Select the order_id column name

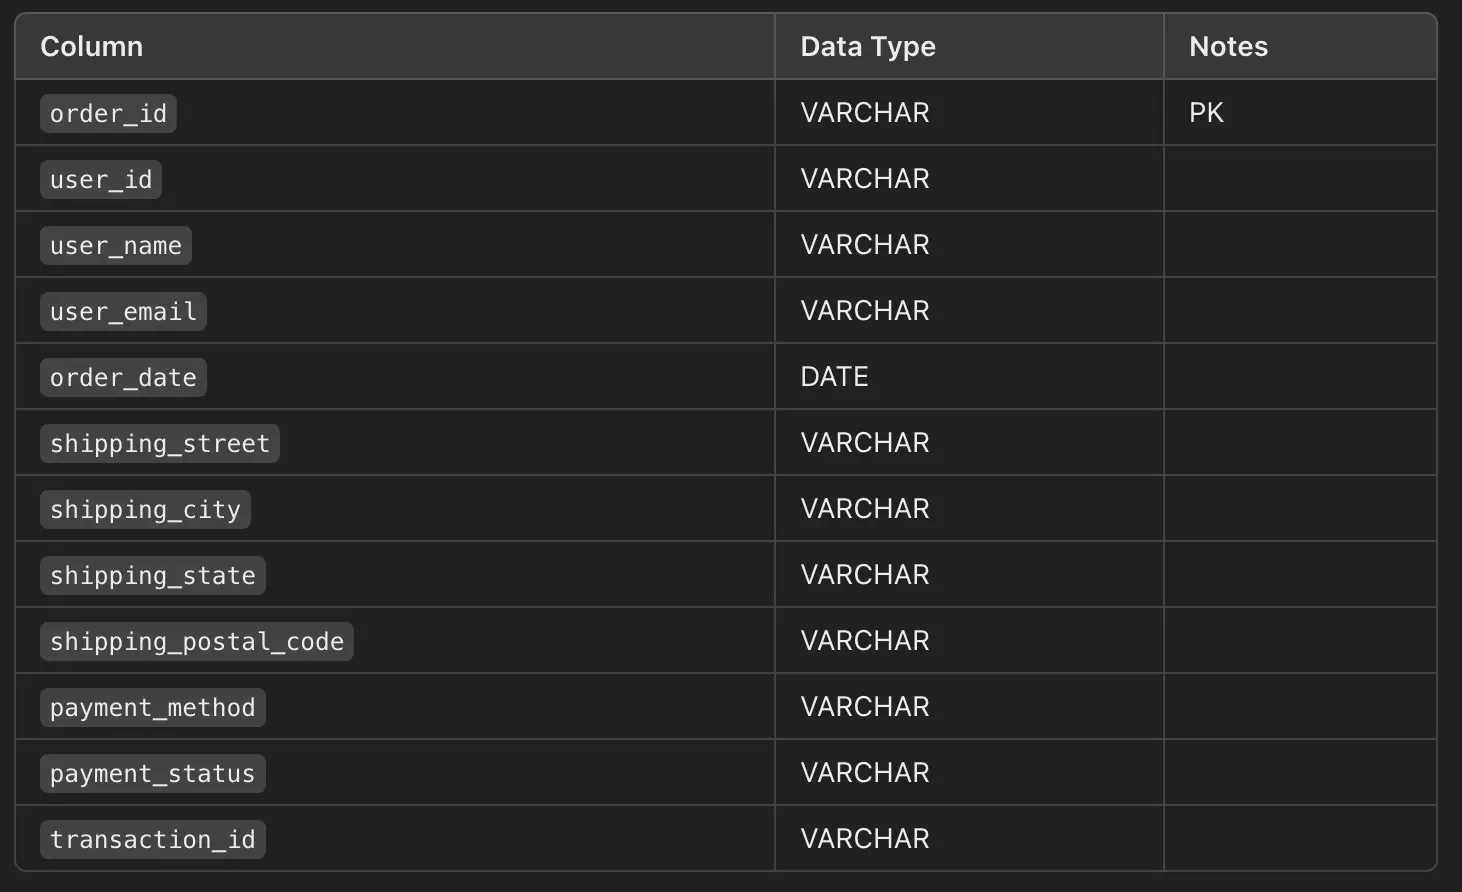click(x=108, y=114)
